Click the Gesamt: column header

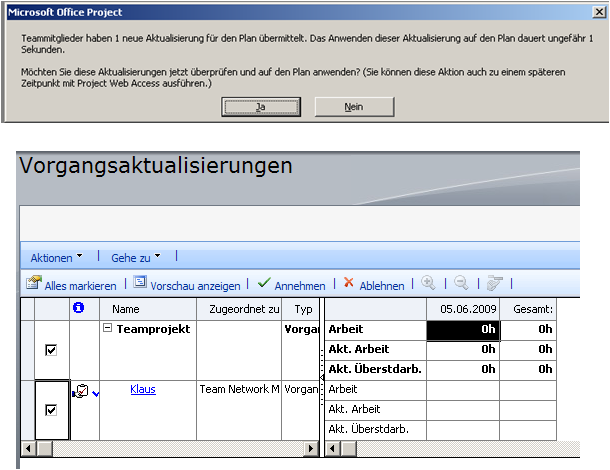(x=528, y=309)
